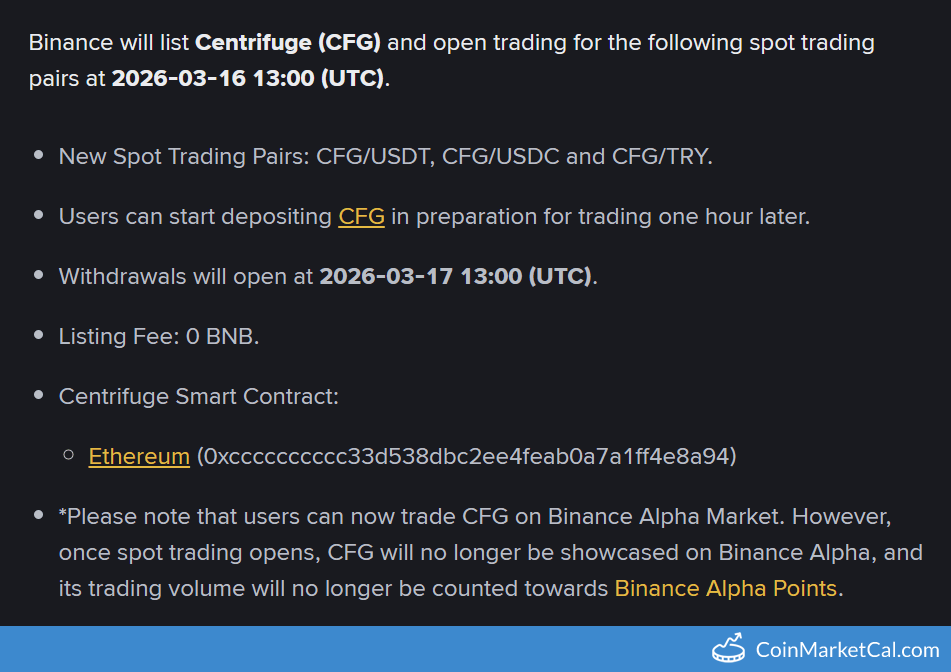This screenshot has height=672, width=951.
Task: Open the Ethereum contract link
Action: (139, 456)
